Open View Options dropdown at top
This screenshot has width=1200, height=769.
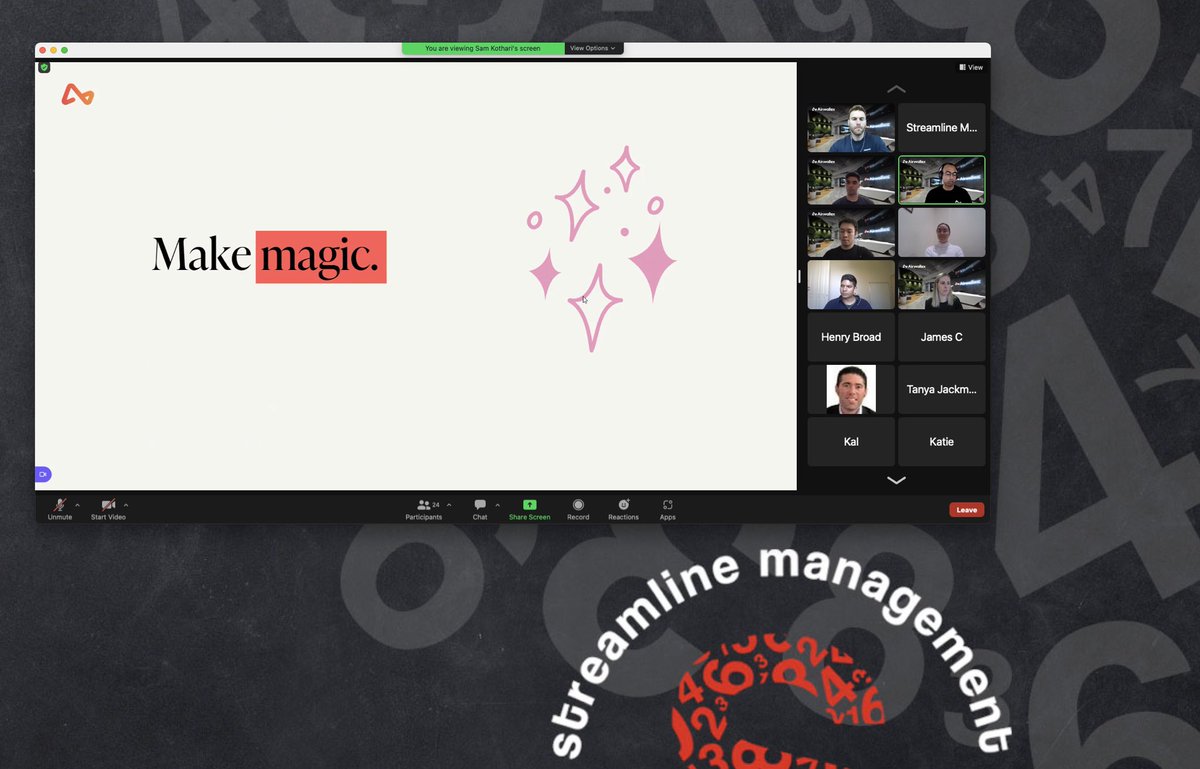(594, 48)
